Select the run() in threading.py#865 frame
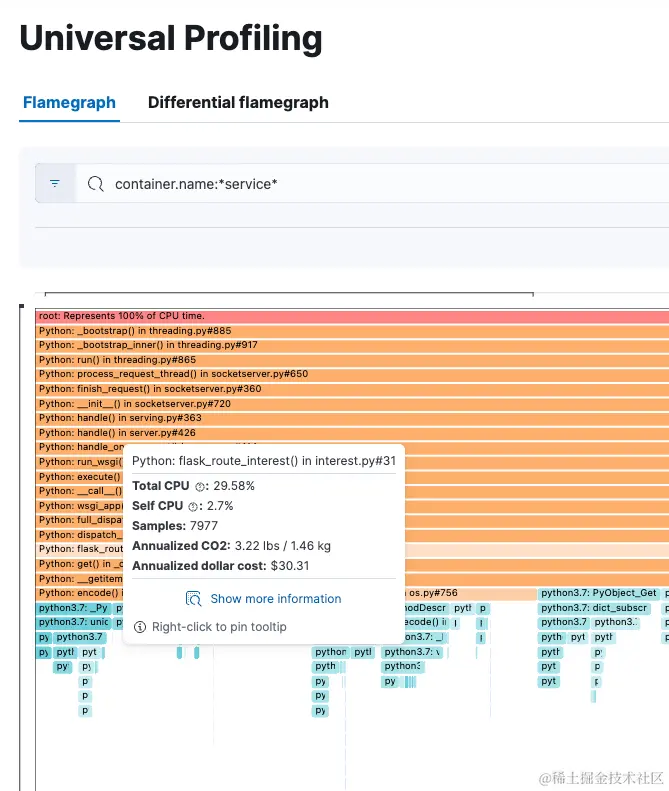Viewport: 669px width, 791px height. (x=350, y=360)
